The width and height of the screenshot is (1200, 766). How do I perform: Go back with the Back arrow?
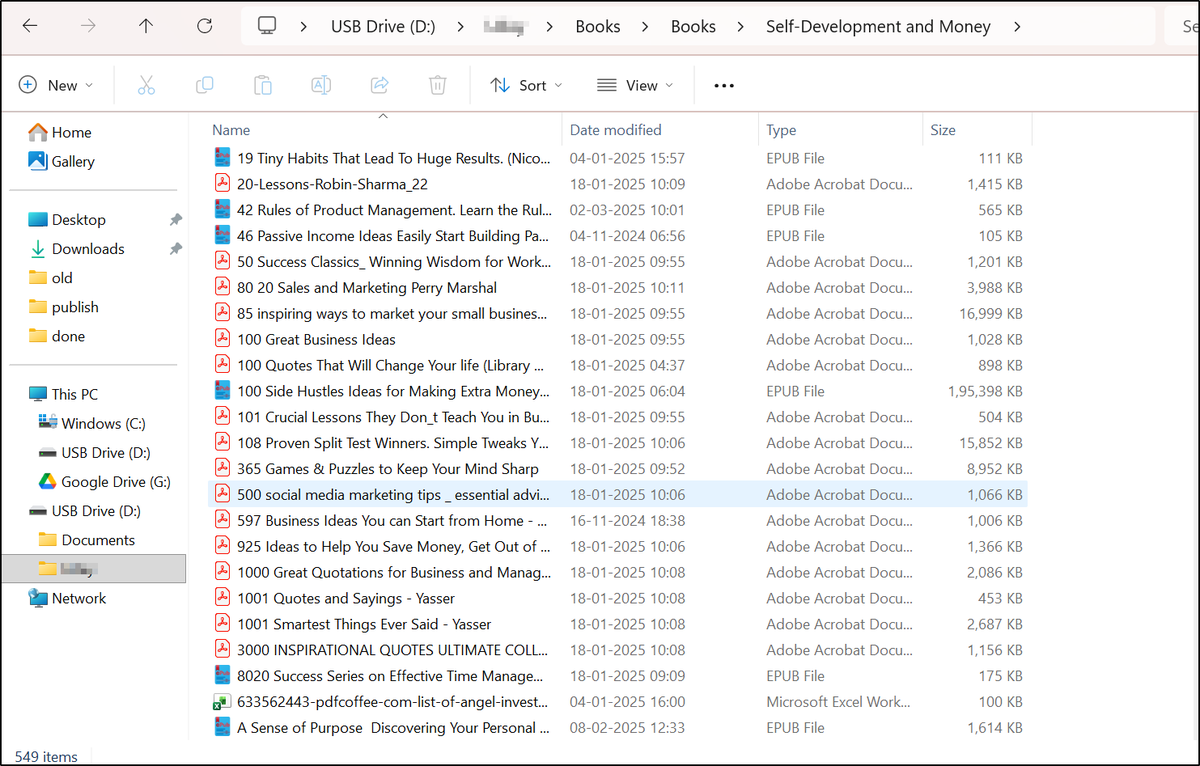pos(30,27)
